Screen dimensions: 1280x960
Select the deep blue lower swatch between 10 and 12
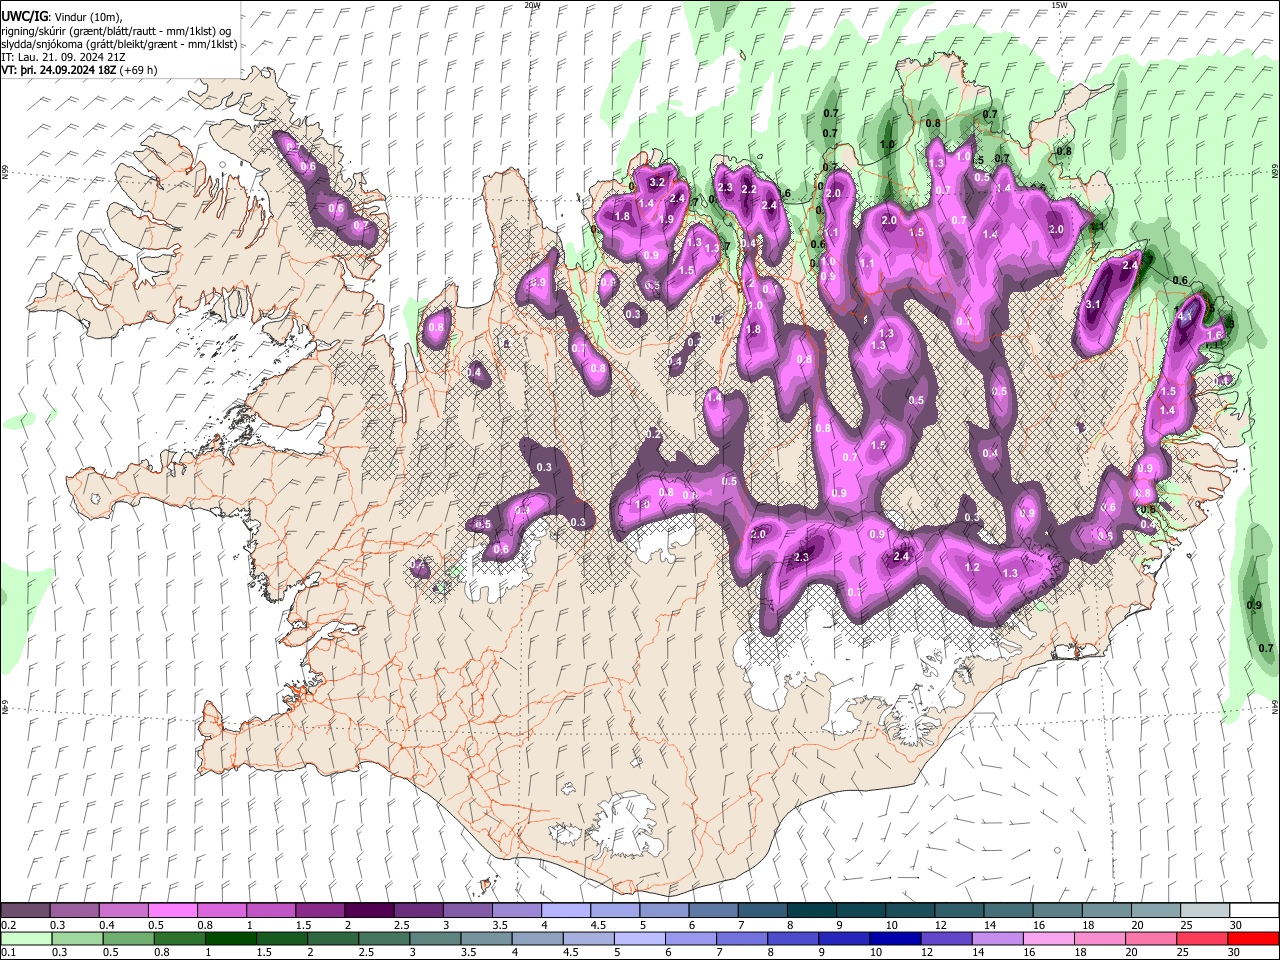coord(893,938)
